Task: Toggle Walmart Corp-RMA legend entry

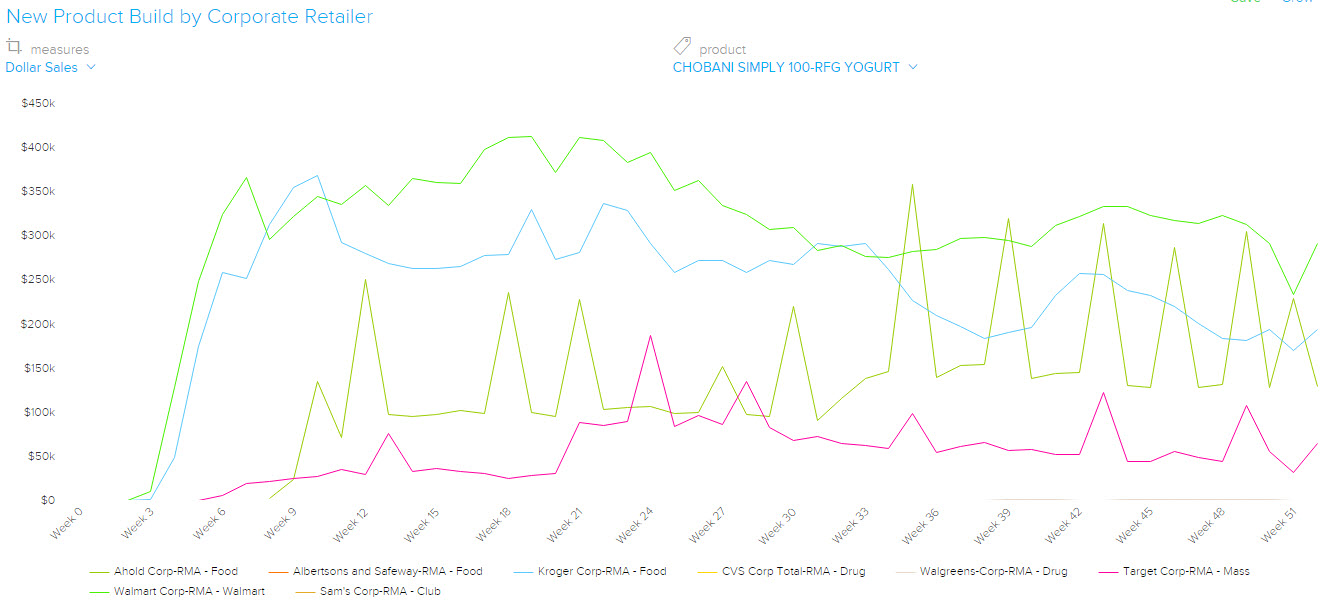Action: pos(189,592)
